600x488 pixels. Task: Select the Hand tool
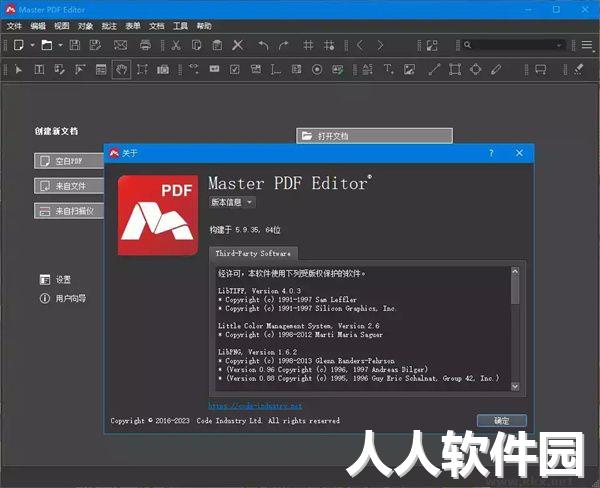pyautogui.click(x=121, y=70)
